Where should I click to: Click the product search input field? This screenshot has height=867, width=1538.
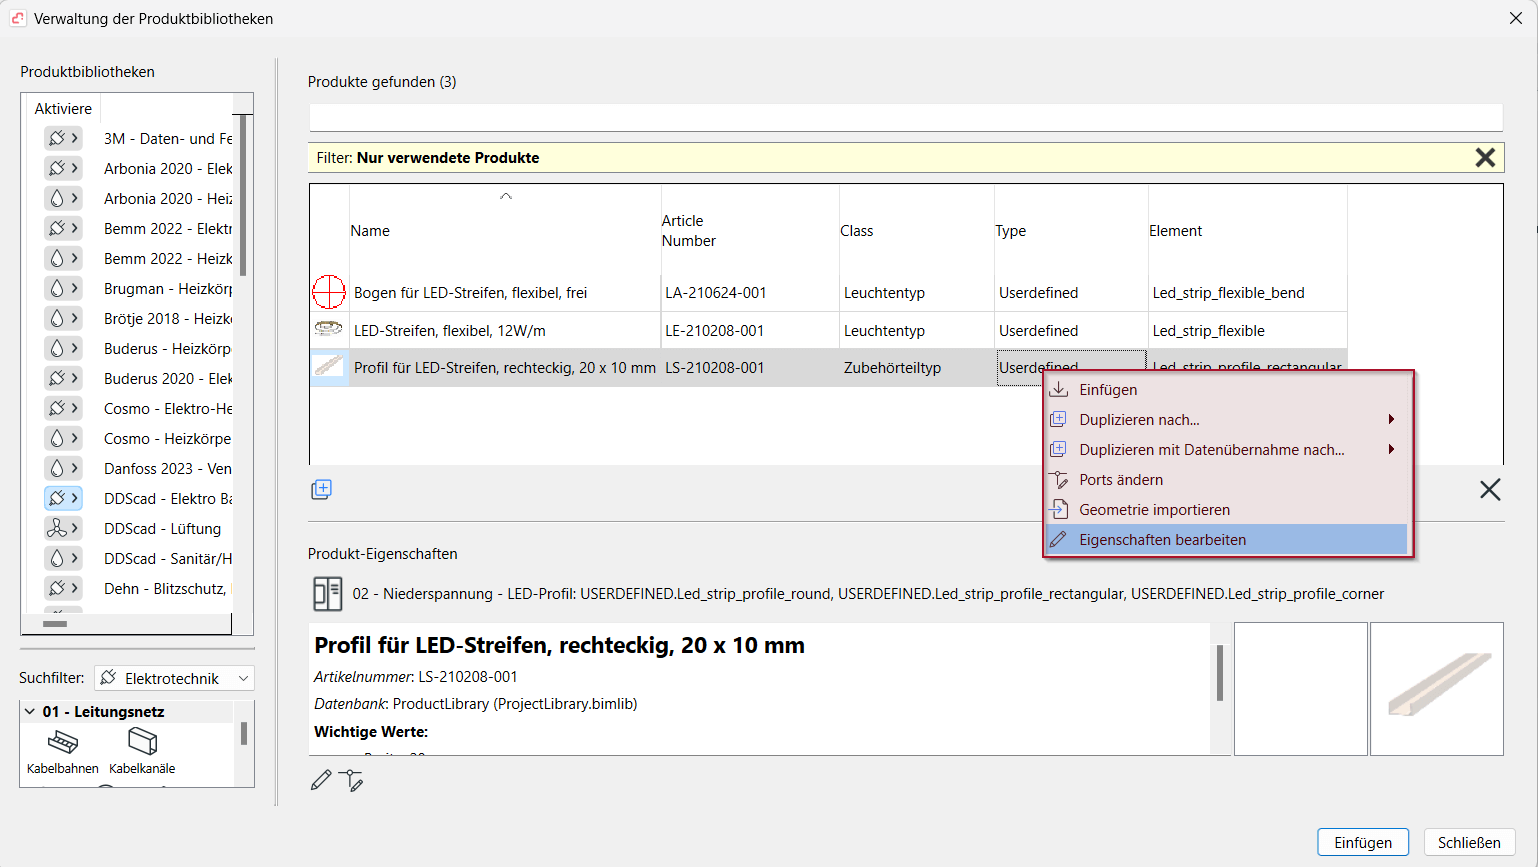pyautogui.click(x=905, y=117)
